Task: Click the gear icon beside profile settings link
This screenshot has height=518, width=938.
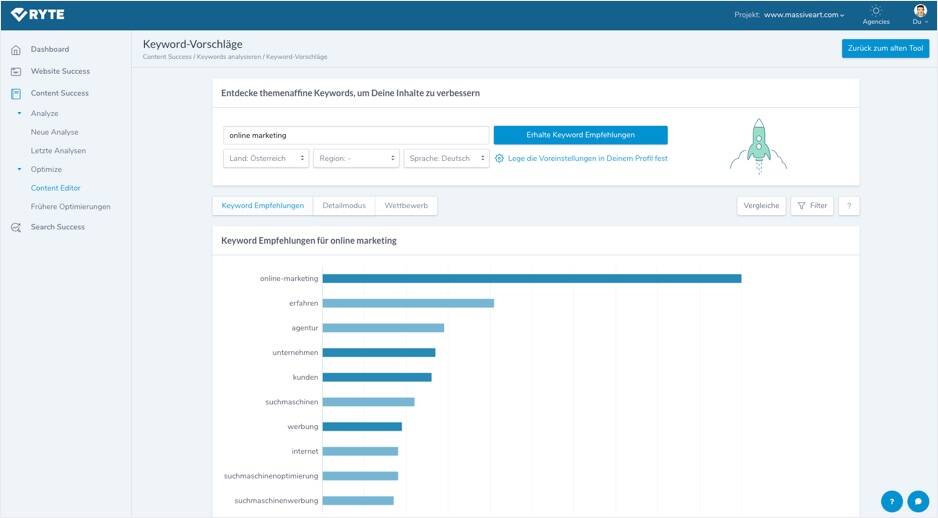Action: pyautogui.click(x=500, y=158)
